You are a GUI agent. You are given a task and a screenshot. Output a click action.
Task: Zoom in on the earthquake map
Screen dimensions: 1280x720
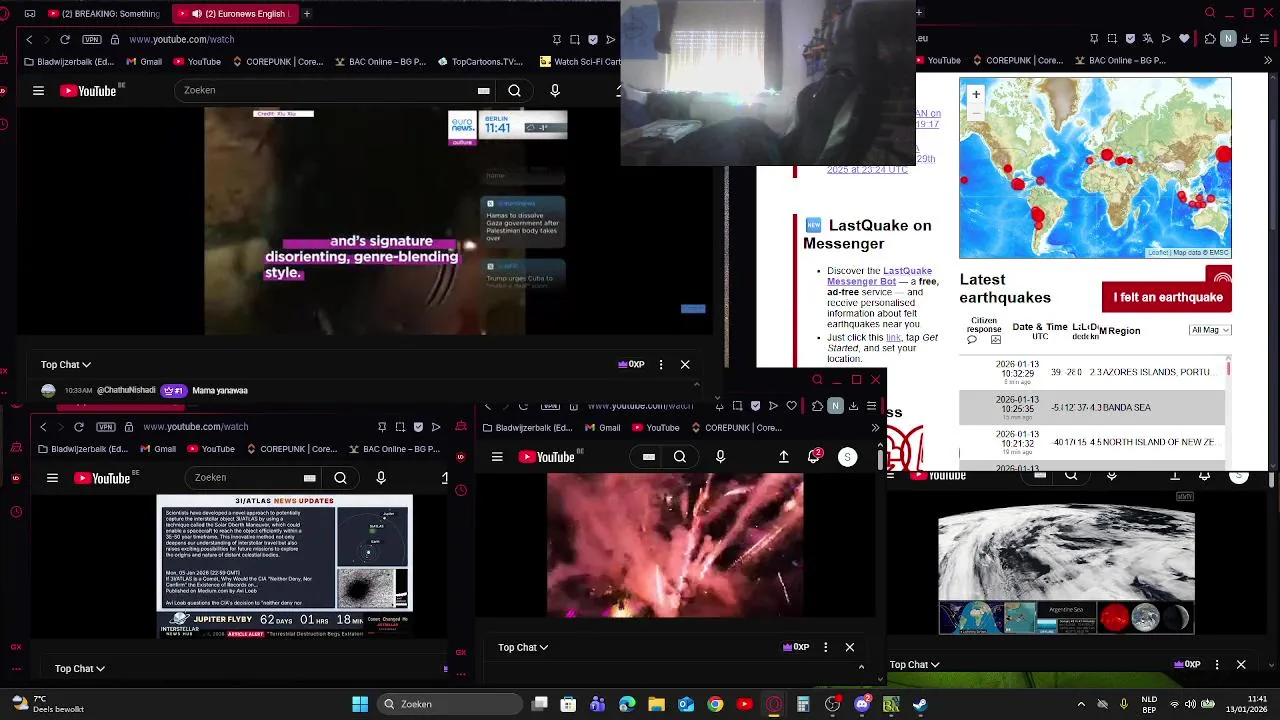976,94
